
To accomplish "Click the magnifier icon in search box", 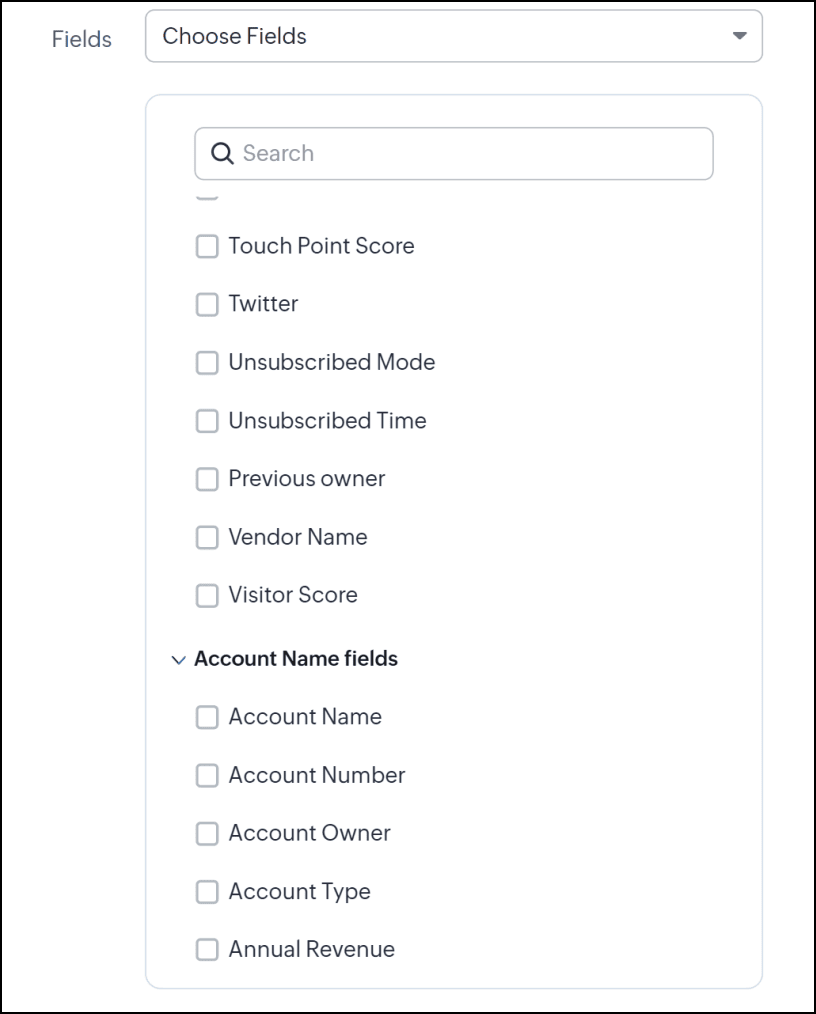I will point(221,153).
